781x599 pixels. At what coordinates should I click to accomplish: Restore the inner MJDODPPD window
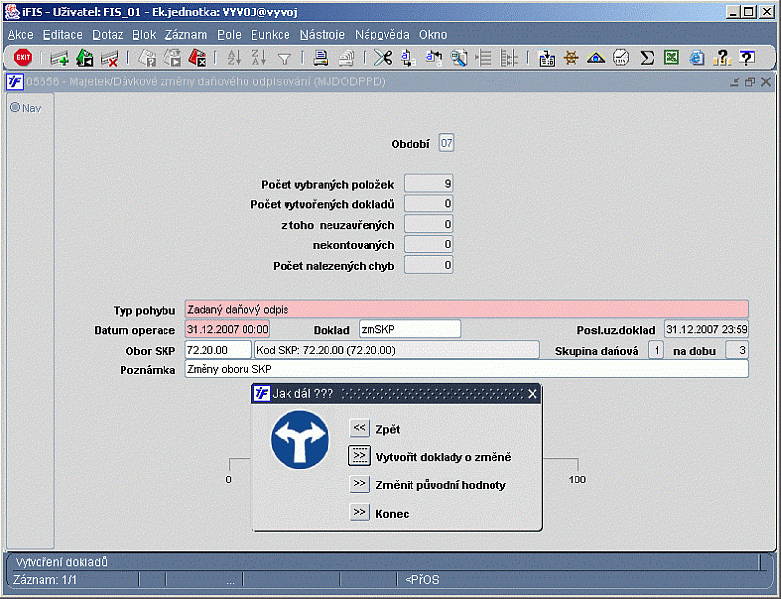[x=750, y=82]
